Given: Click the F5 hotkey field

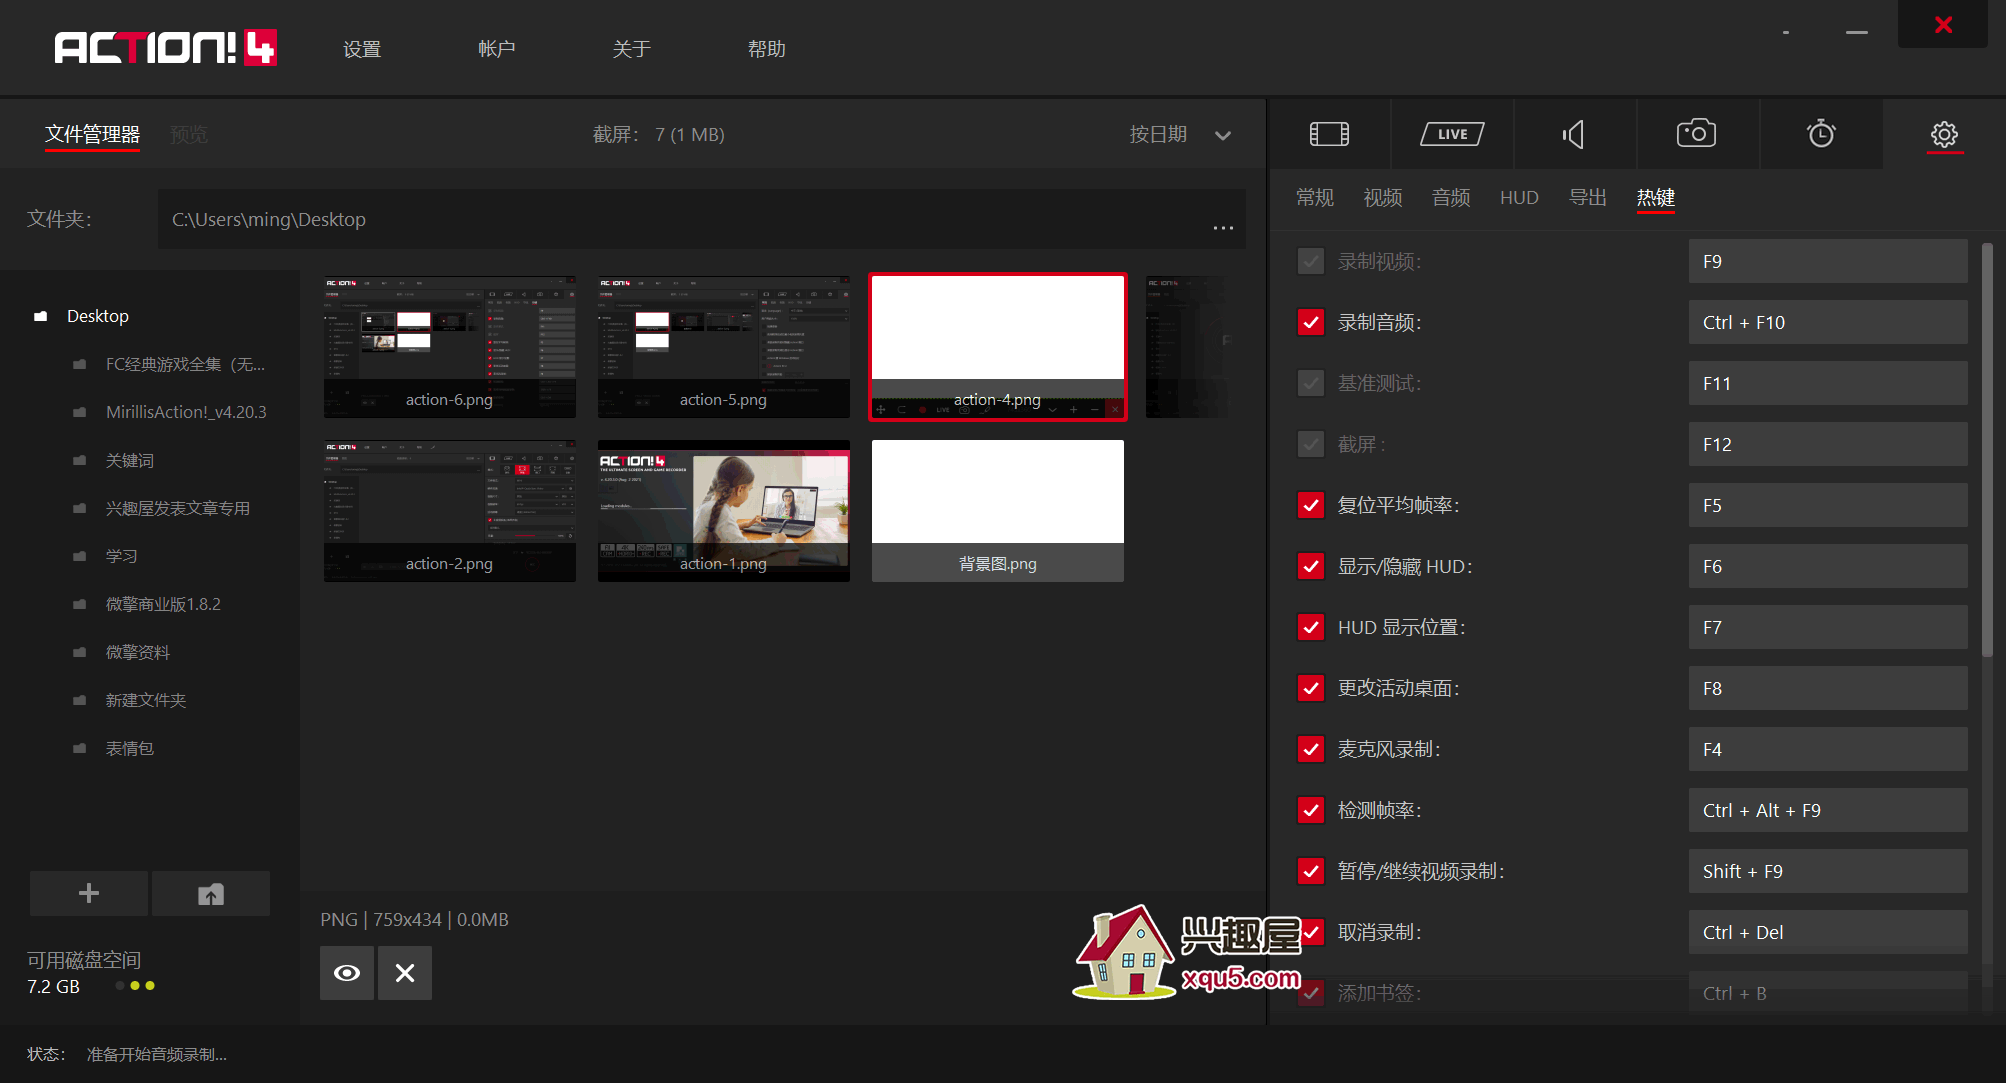Looking at the screenshot, I should [1828, 505].
